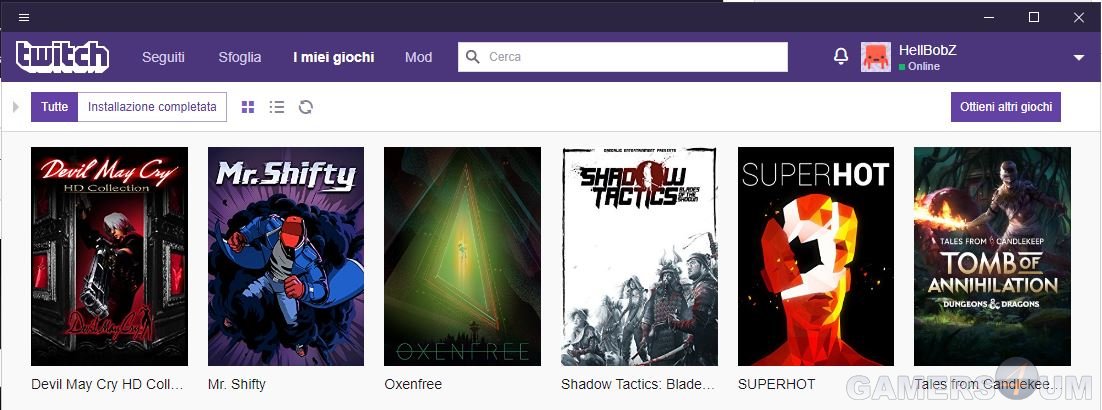Screen dimensions: 1102x410
Task: Open the SUPERHOT cover
Action: click(816, 256)
